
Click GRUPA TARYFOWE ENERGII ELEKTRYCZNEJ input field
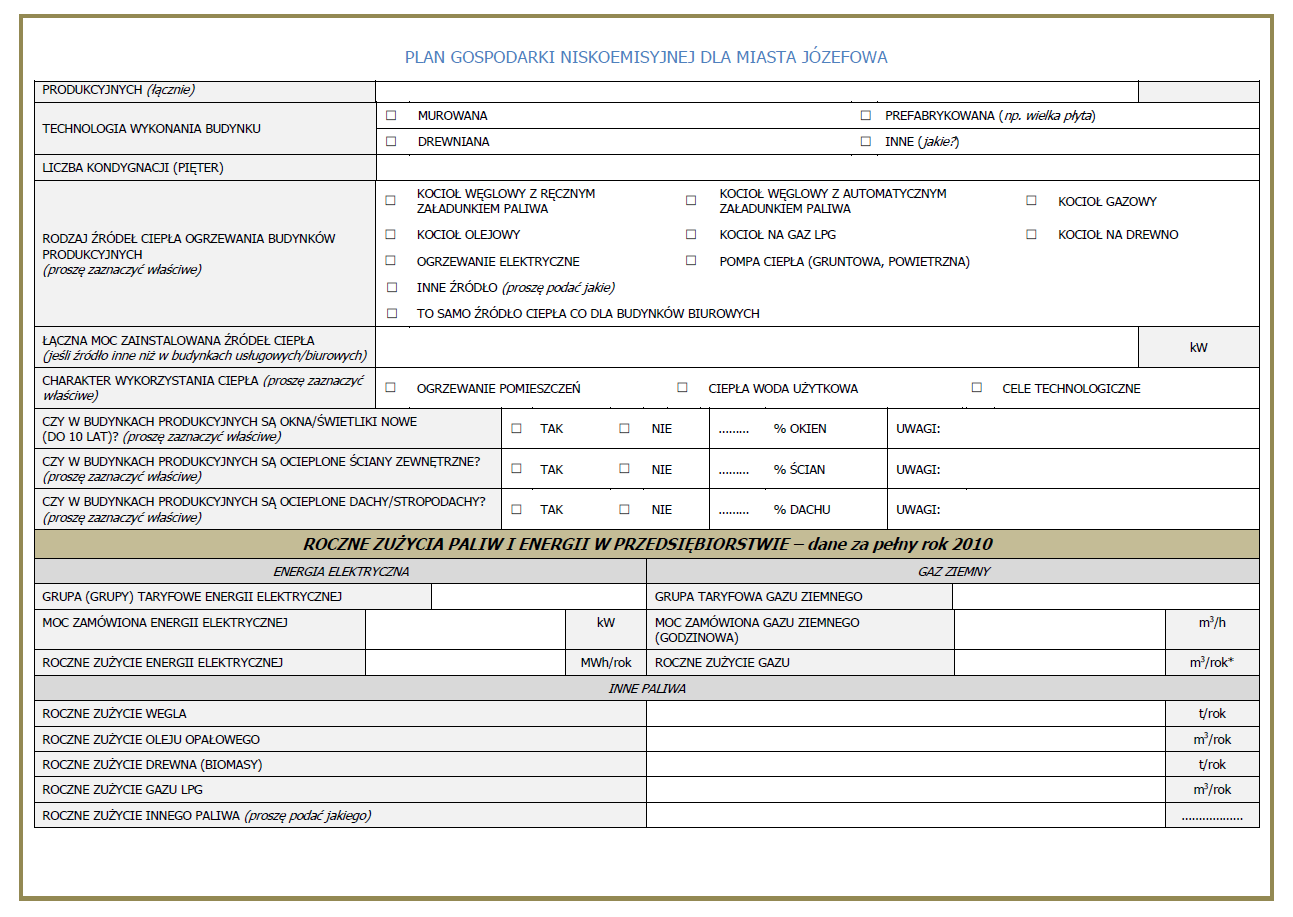click(x=539, y=597)
